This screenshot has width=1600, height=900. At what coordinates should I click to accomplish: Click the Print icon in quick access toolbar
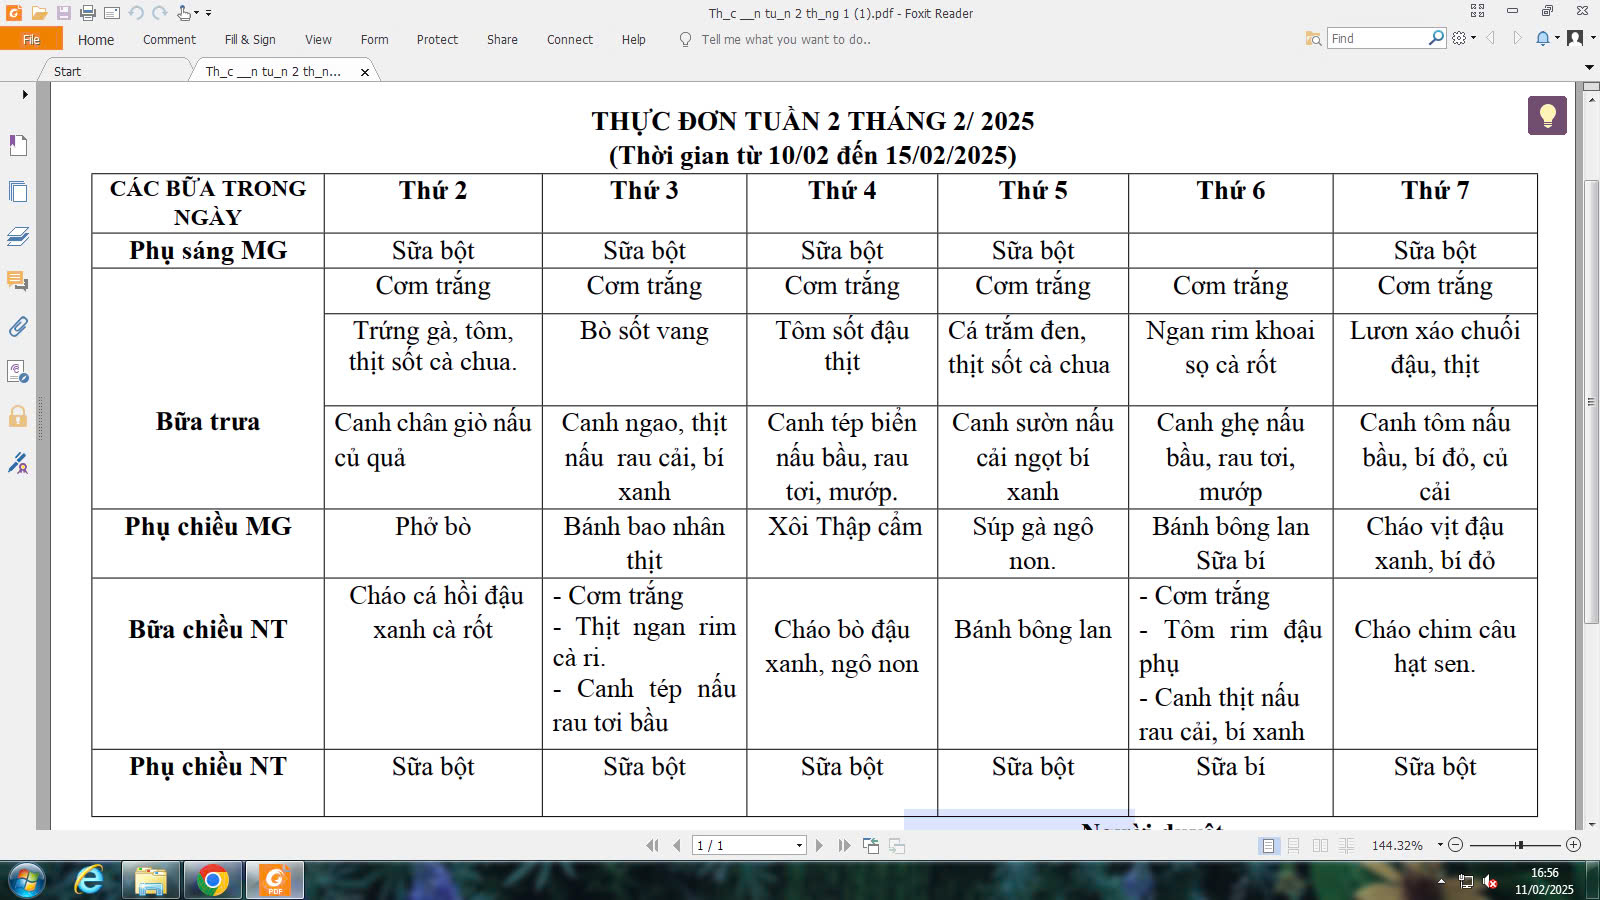tap(87, 13)
